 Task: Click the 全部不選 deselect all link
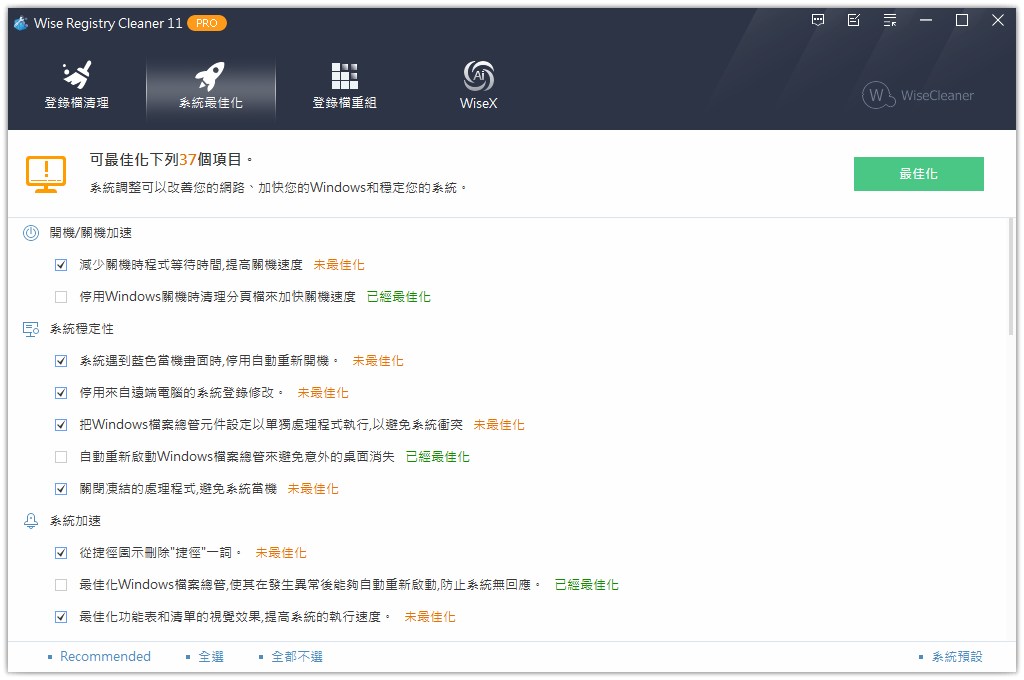[x=297, y=656]
